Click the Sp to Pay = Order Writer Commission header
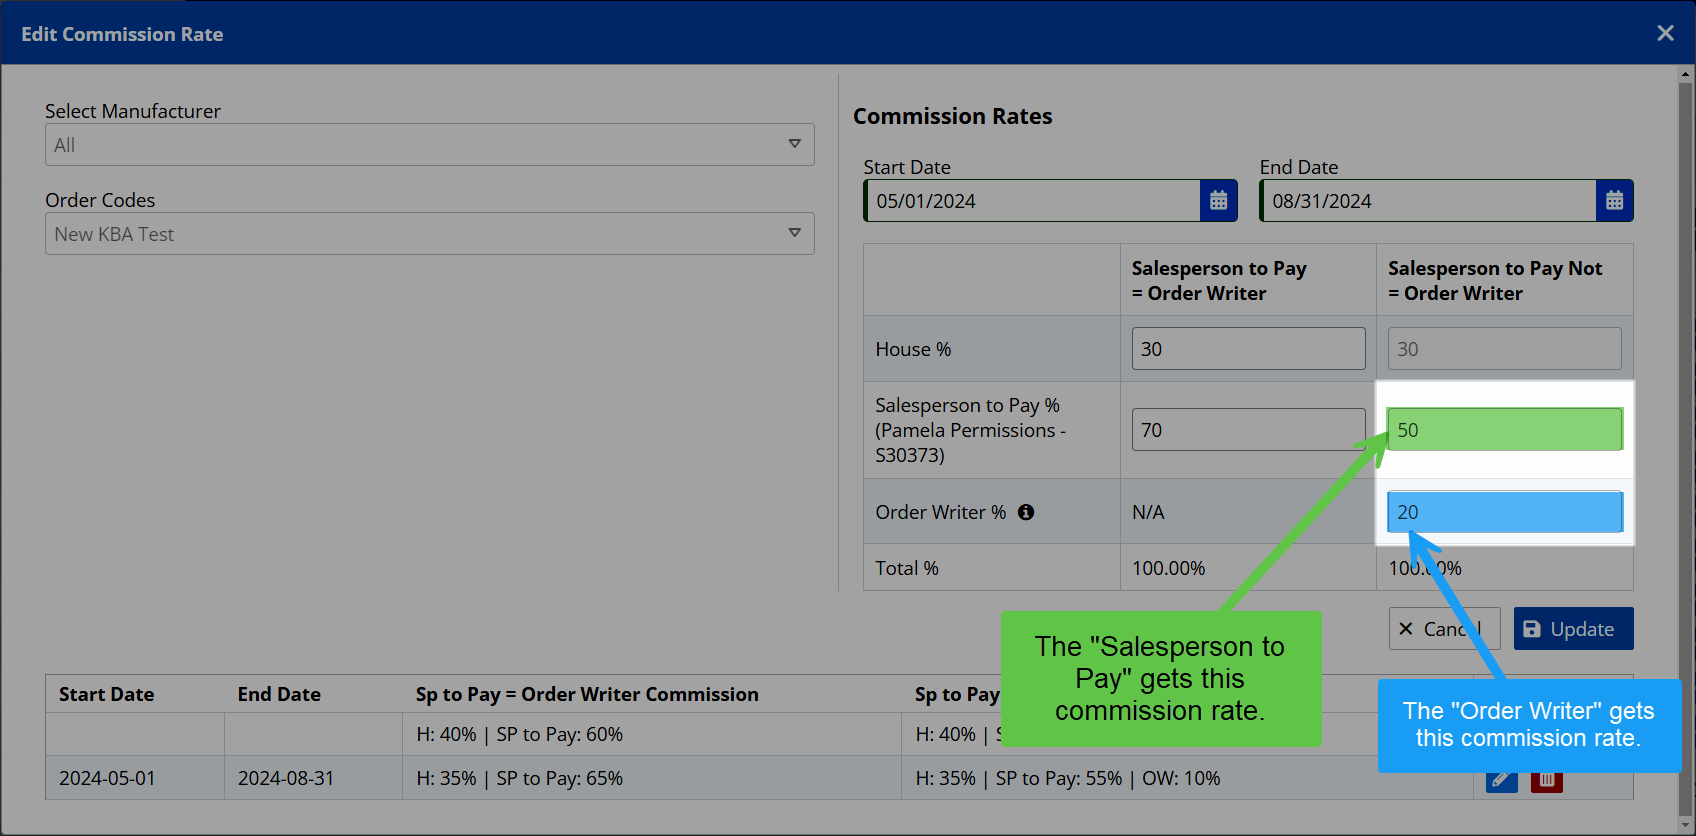Image resolution: width=1696 pixels, height=836 pixels. pos(587,694)
